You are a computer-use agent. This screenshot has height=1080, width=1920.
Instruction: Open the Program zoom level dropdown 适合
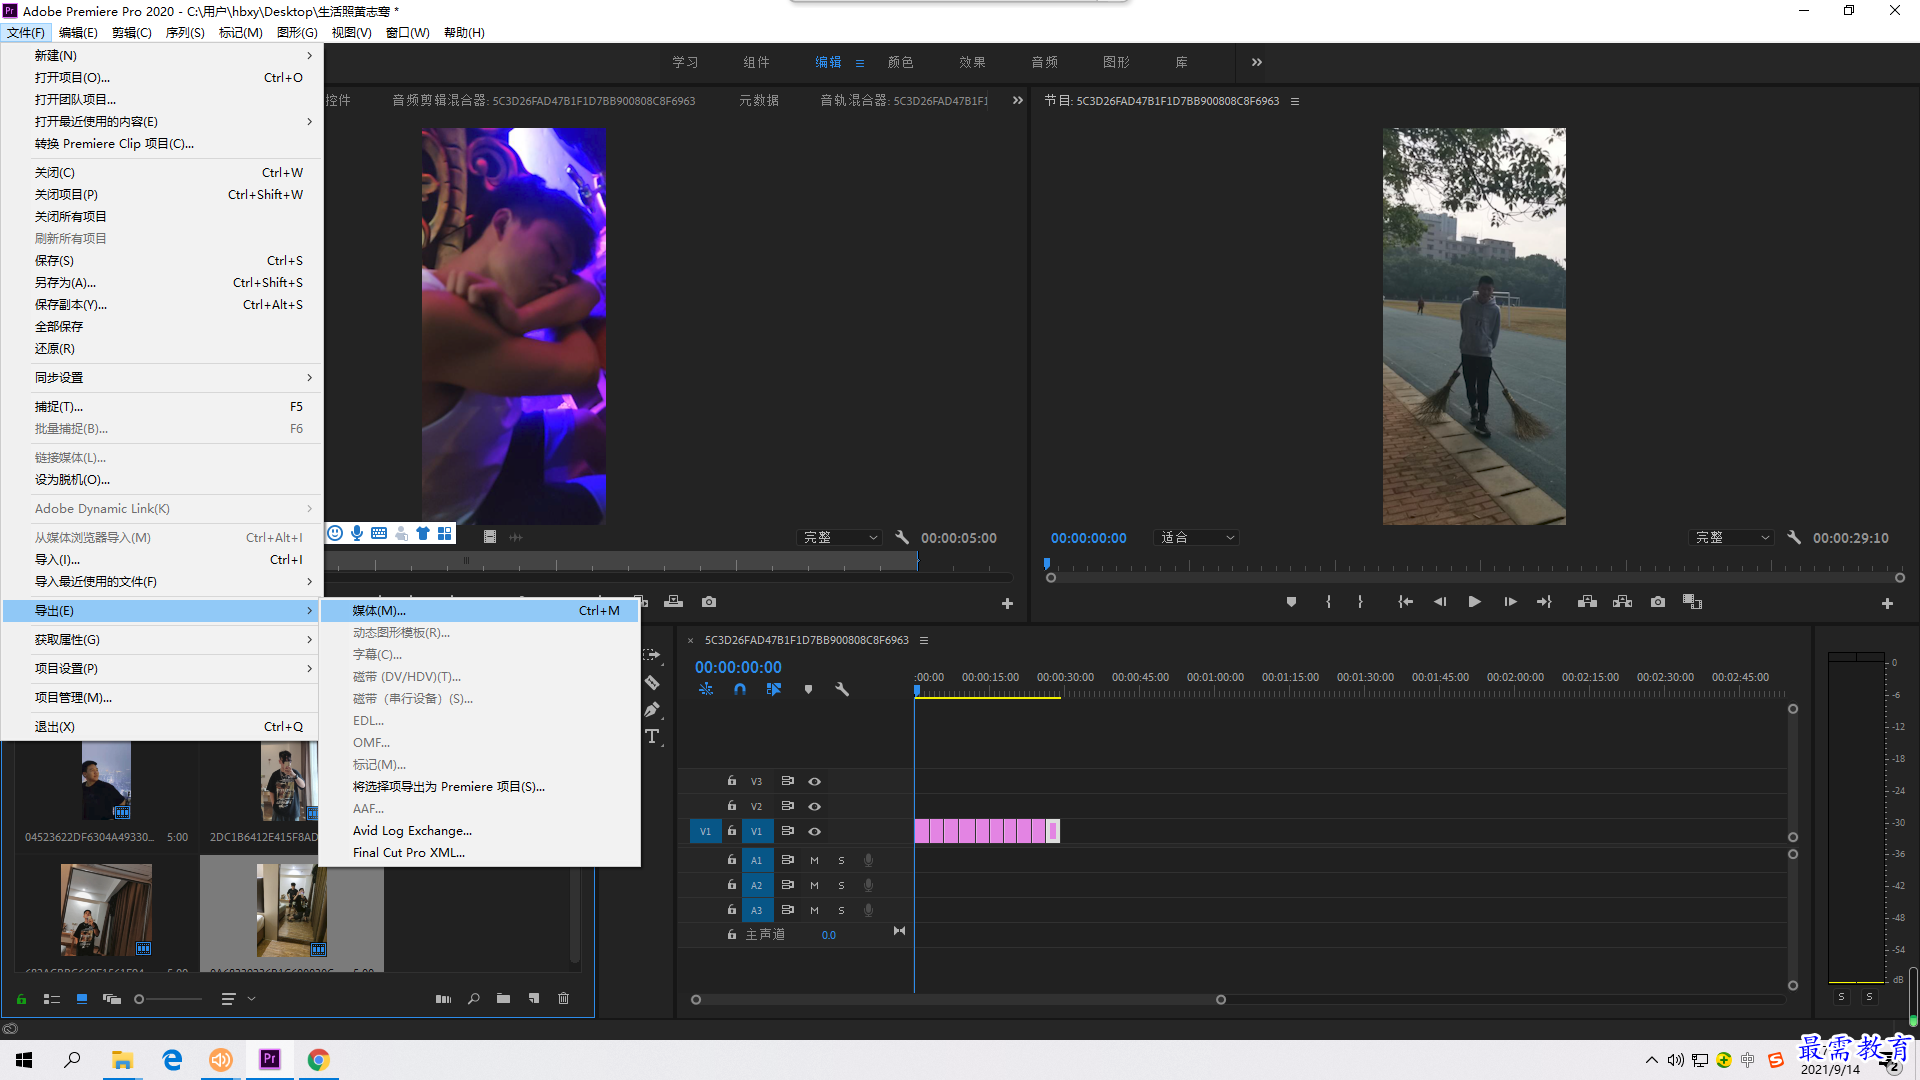click(x=1196, y=538)
